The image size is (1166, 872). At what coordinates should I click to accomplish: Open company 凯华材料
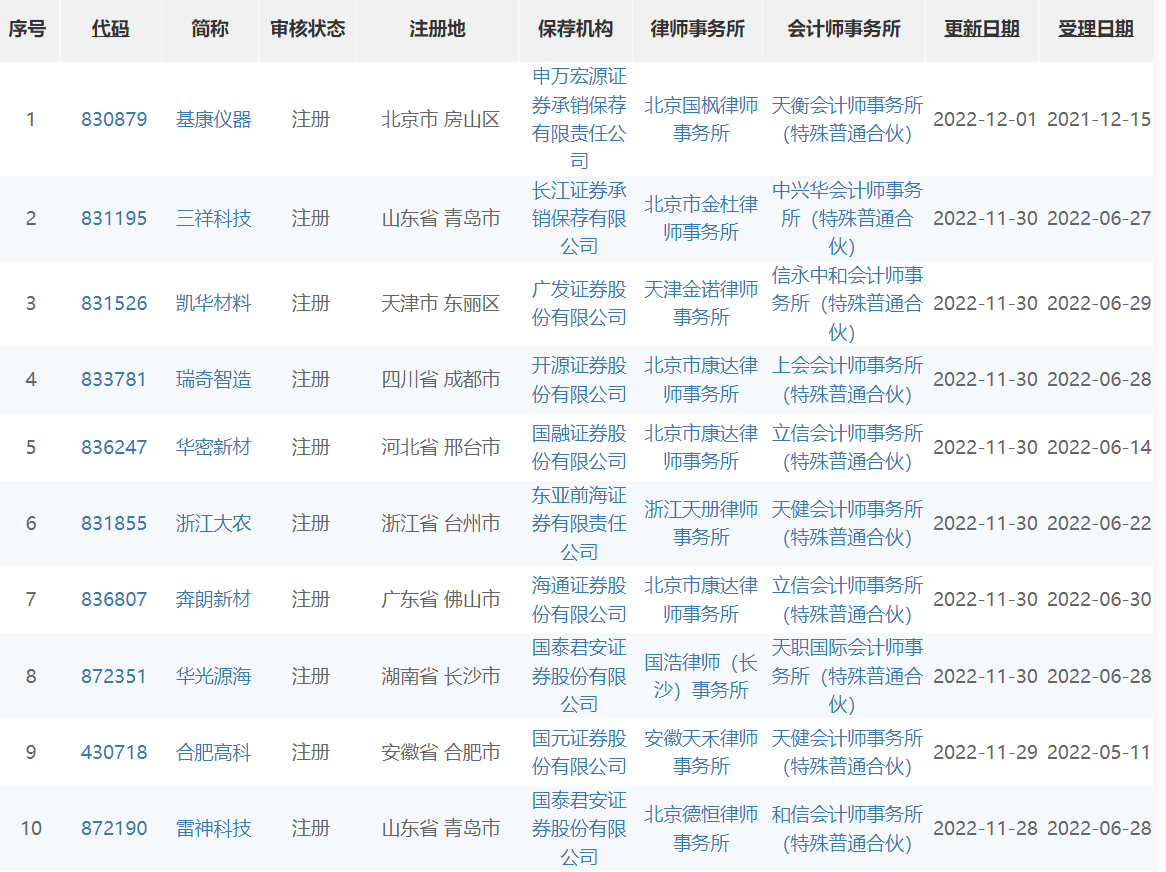[213, 303]
